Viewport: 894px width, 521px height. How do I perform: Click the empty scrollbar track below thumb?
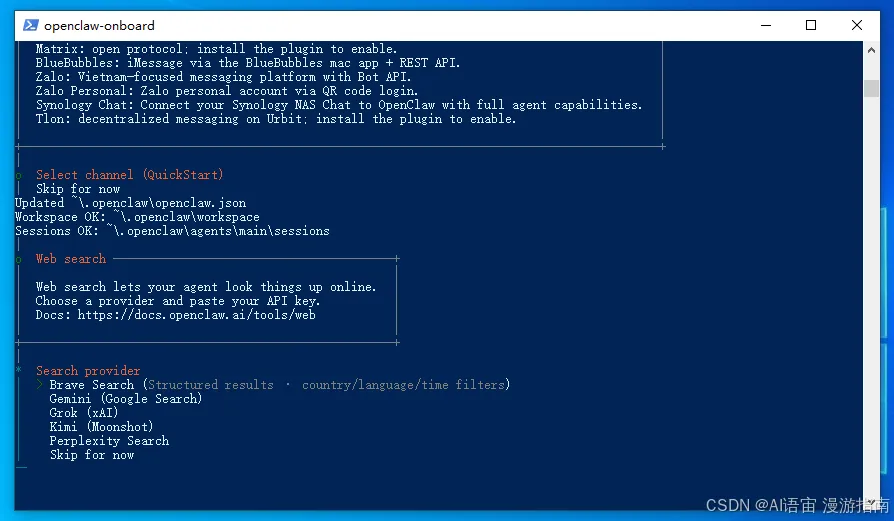[871, 296]
